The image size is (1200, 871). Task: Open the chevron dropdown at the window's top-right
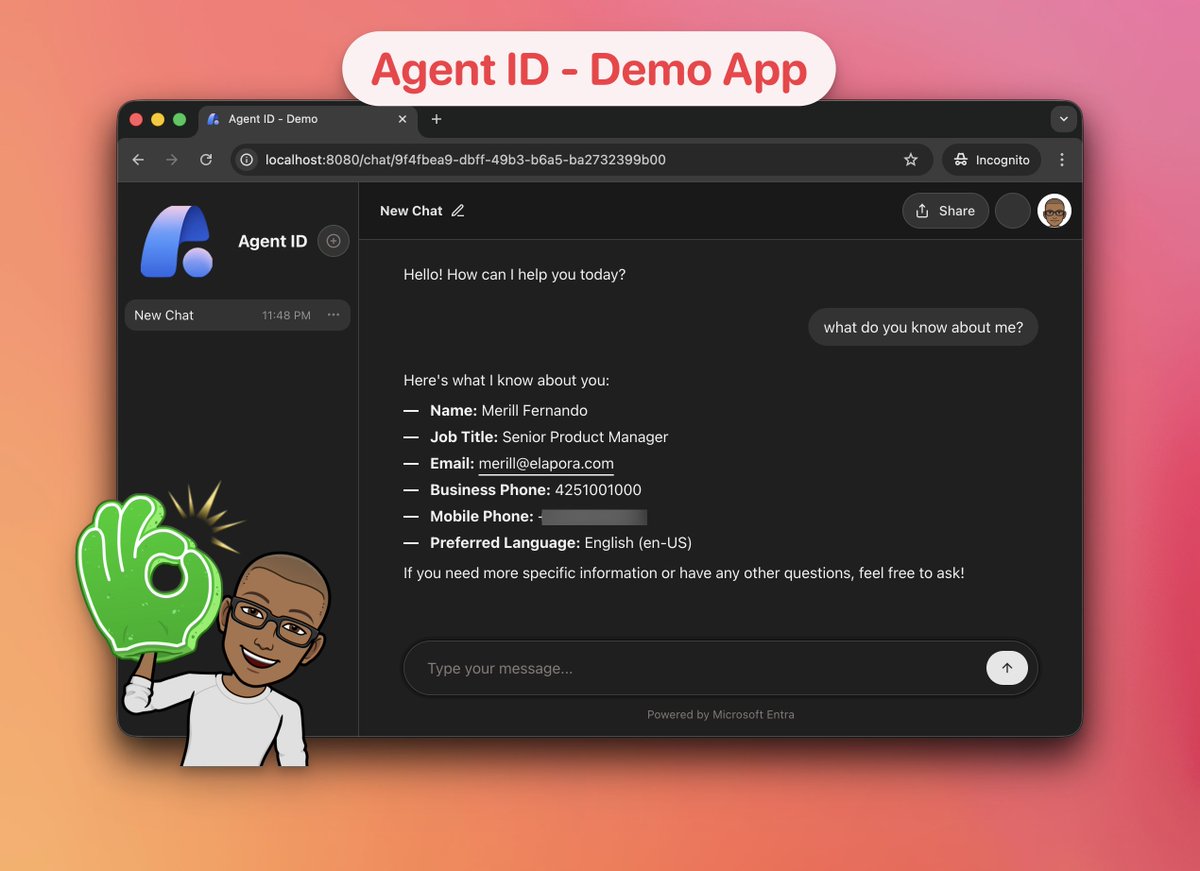(x=1063, y=118)
